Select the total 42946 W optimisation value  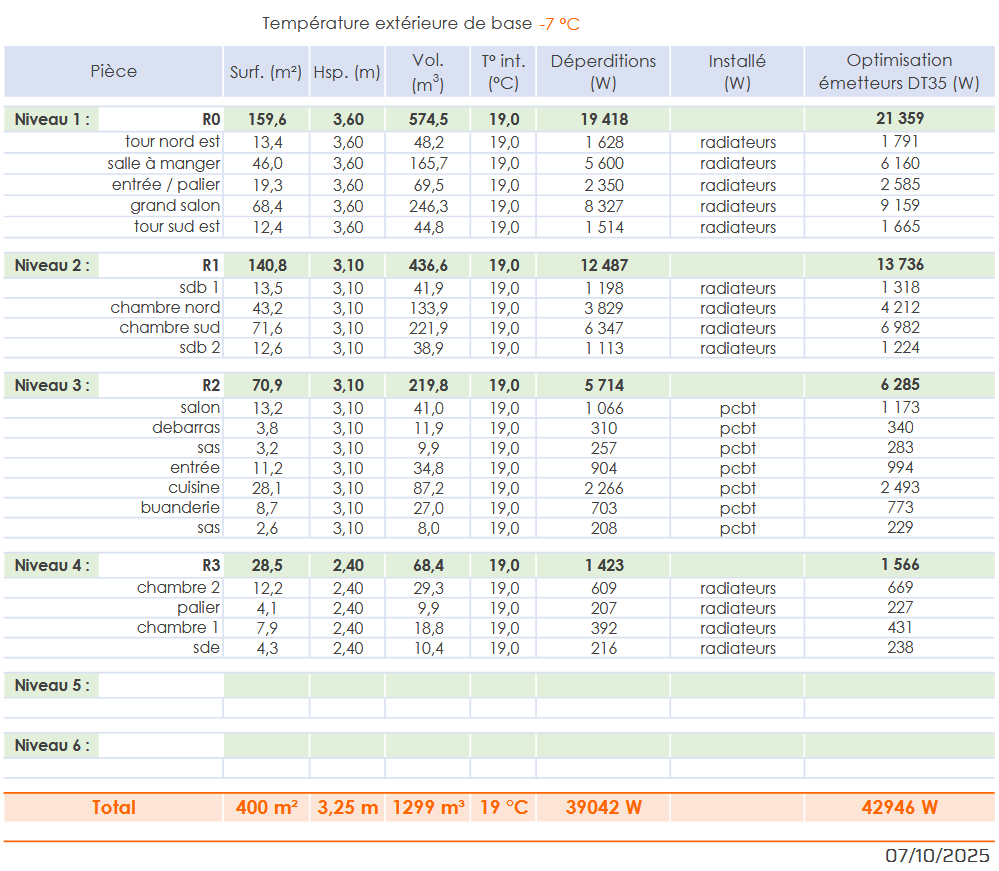[x=899, y=808]
